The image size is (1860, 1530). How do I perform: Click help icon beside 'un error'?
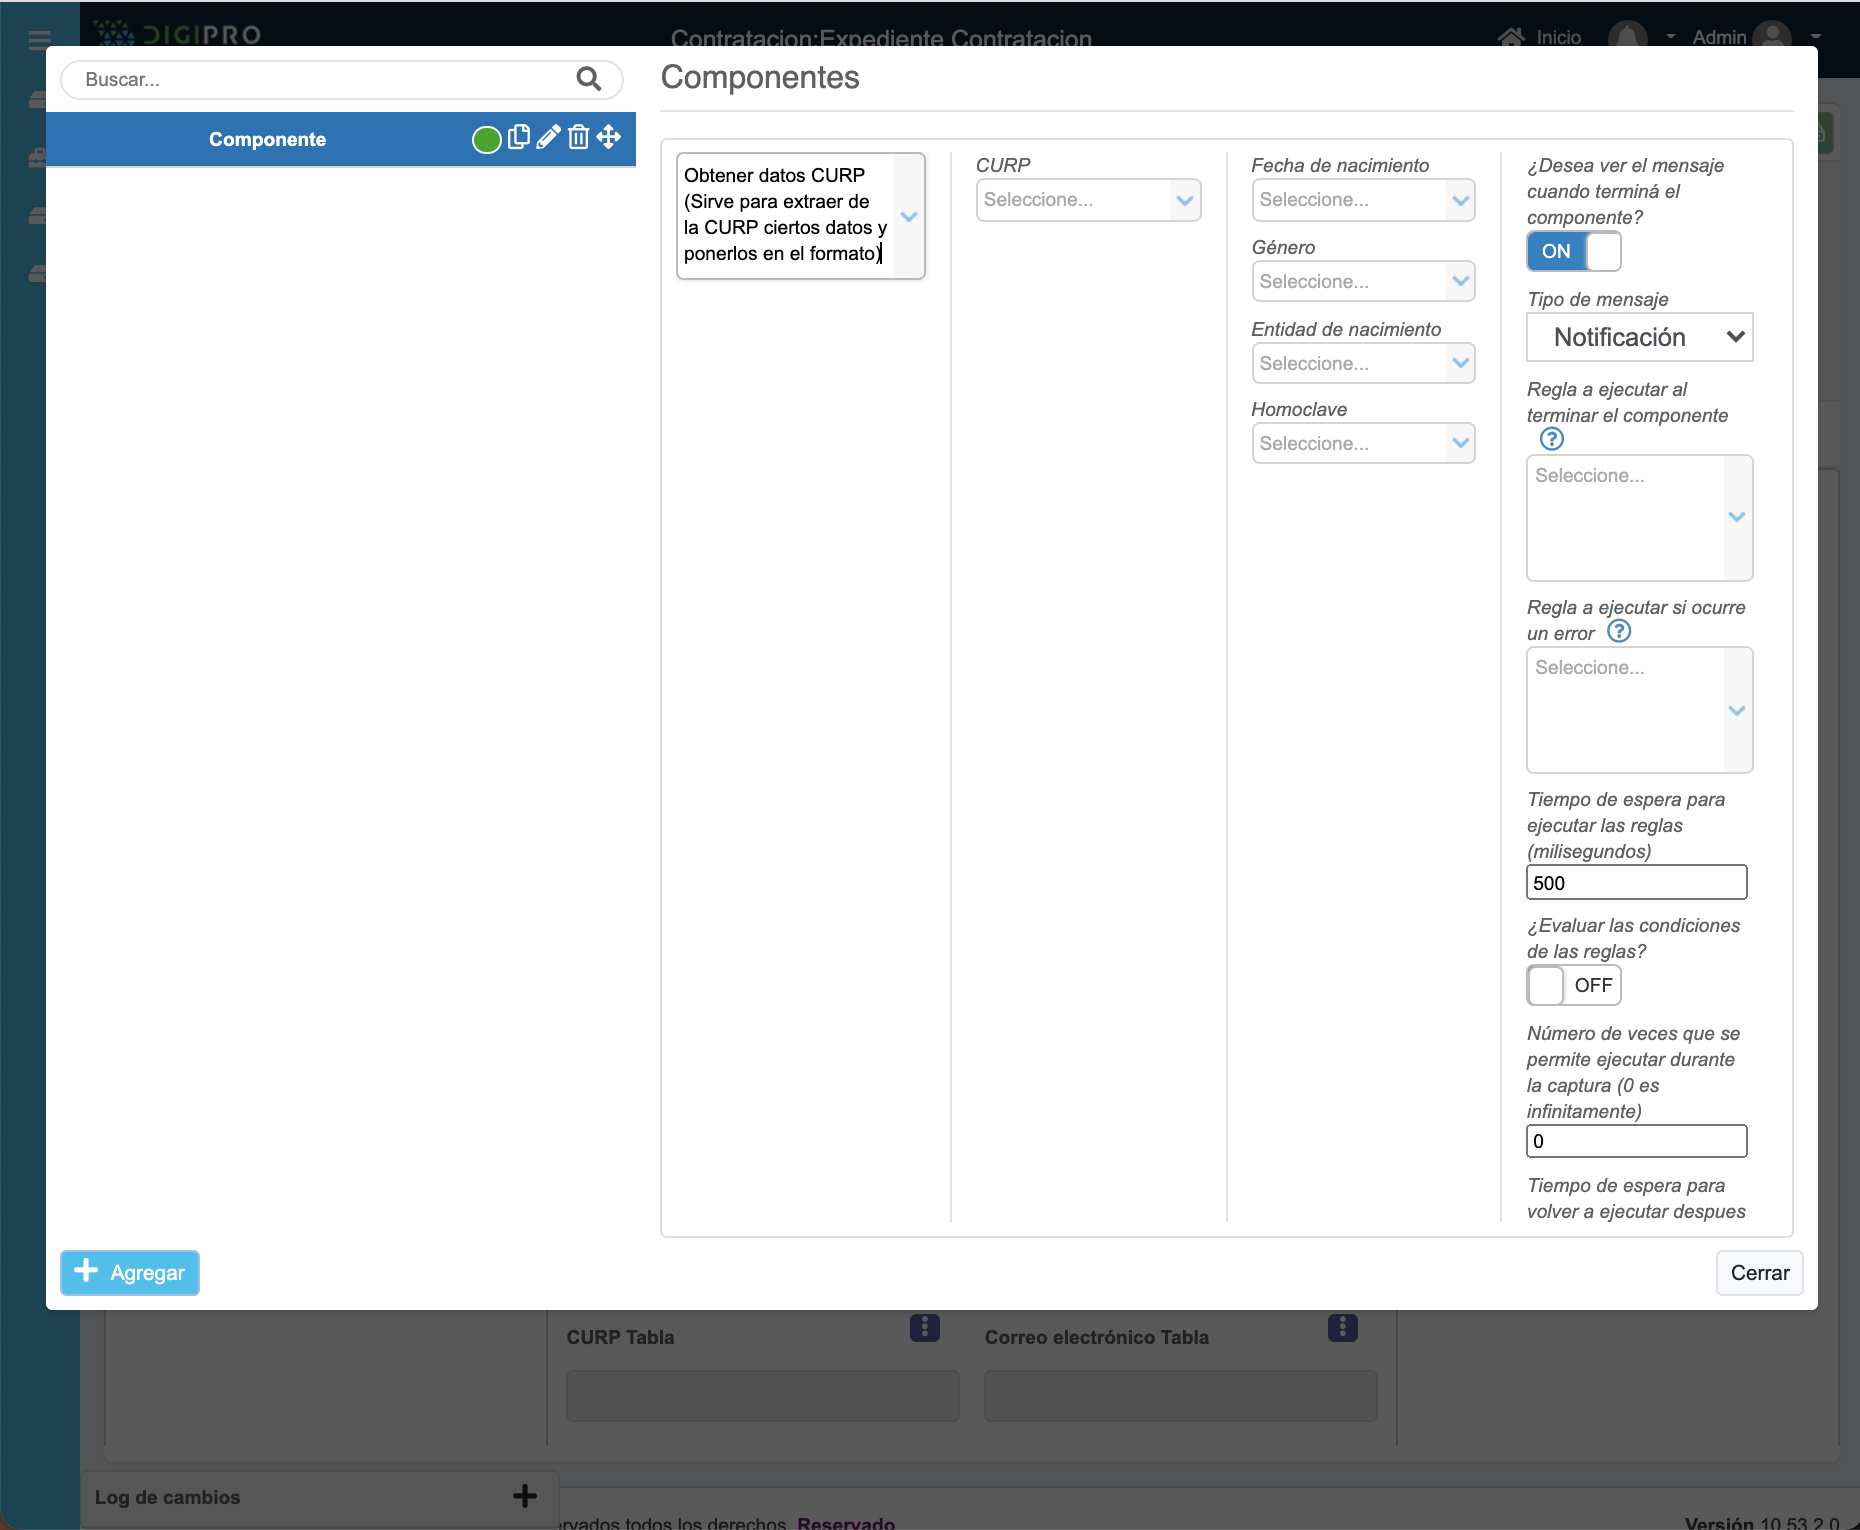click(x=1618, y=632)
